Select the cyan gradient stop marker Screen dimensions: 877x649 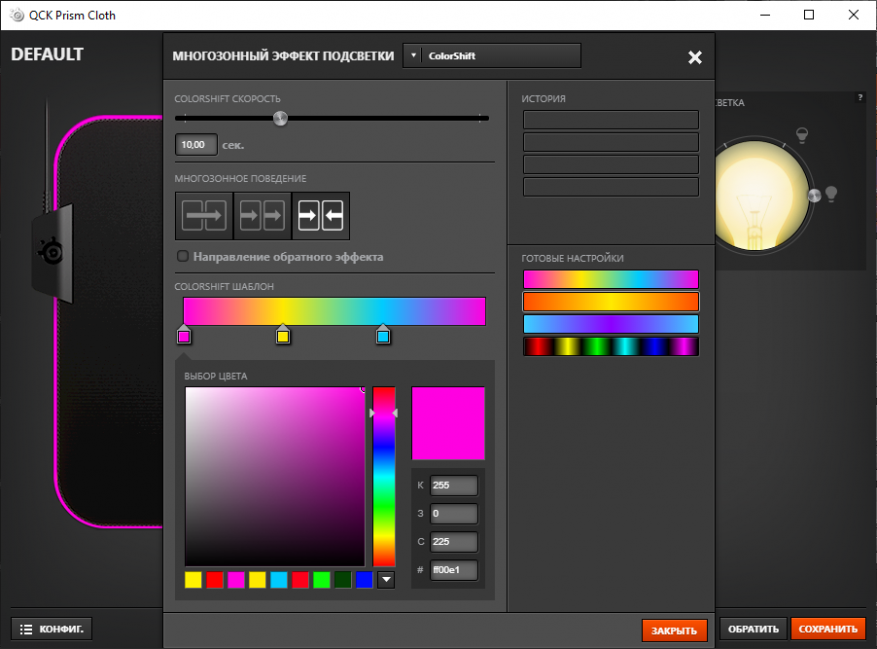click(383, 335)
